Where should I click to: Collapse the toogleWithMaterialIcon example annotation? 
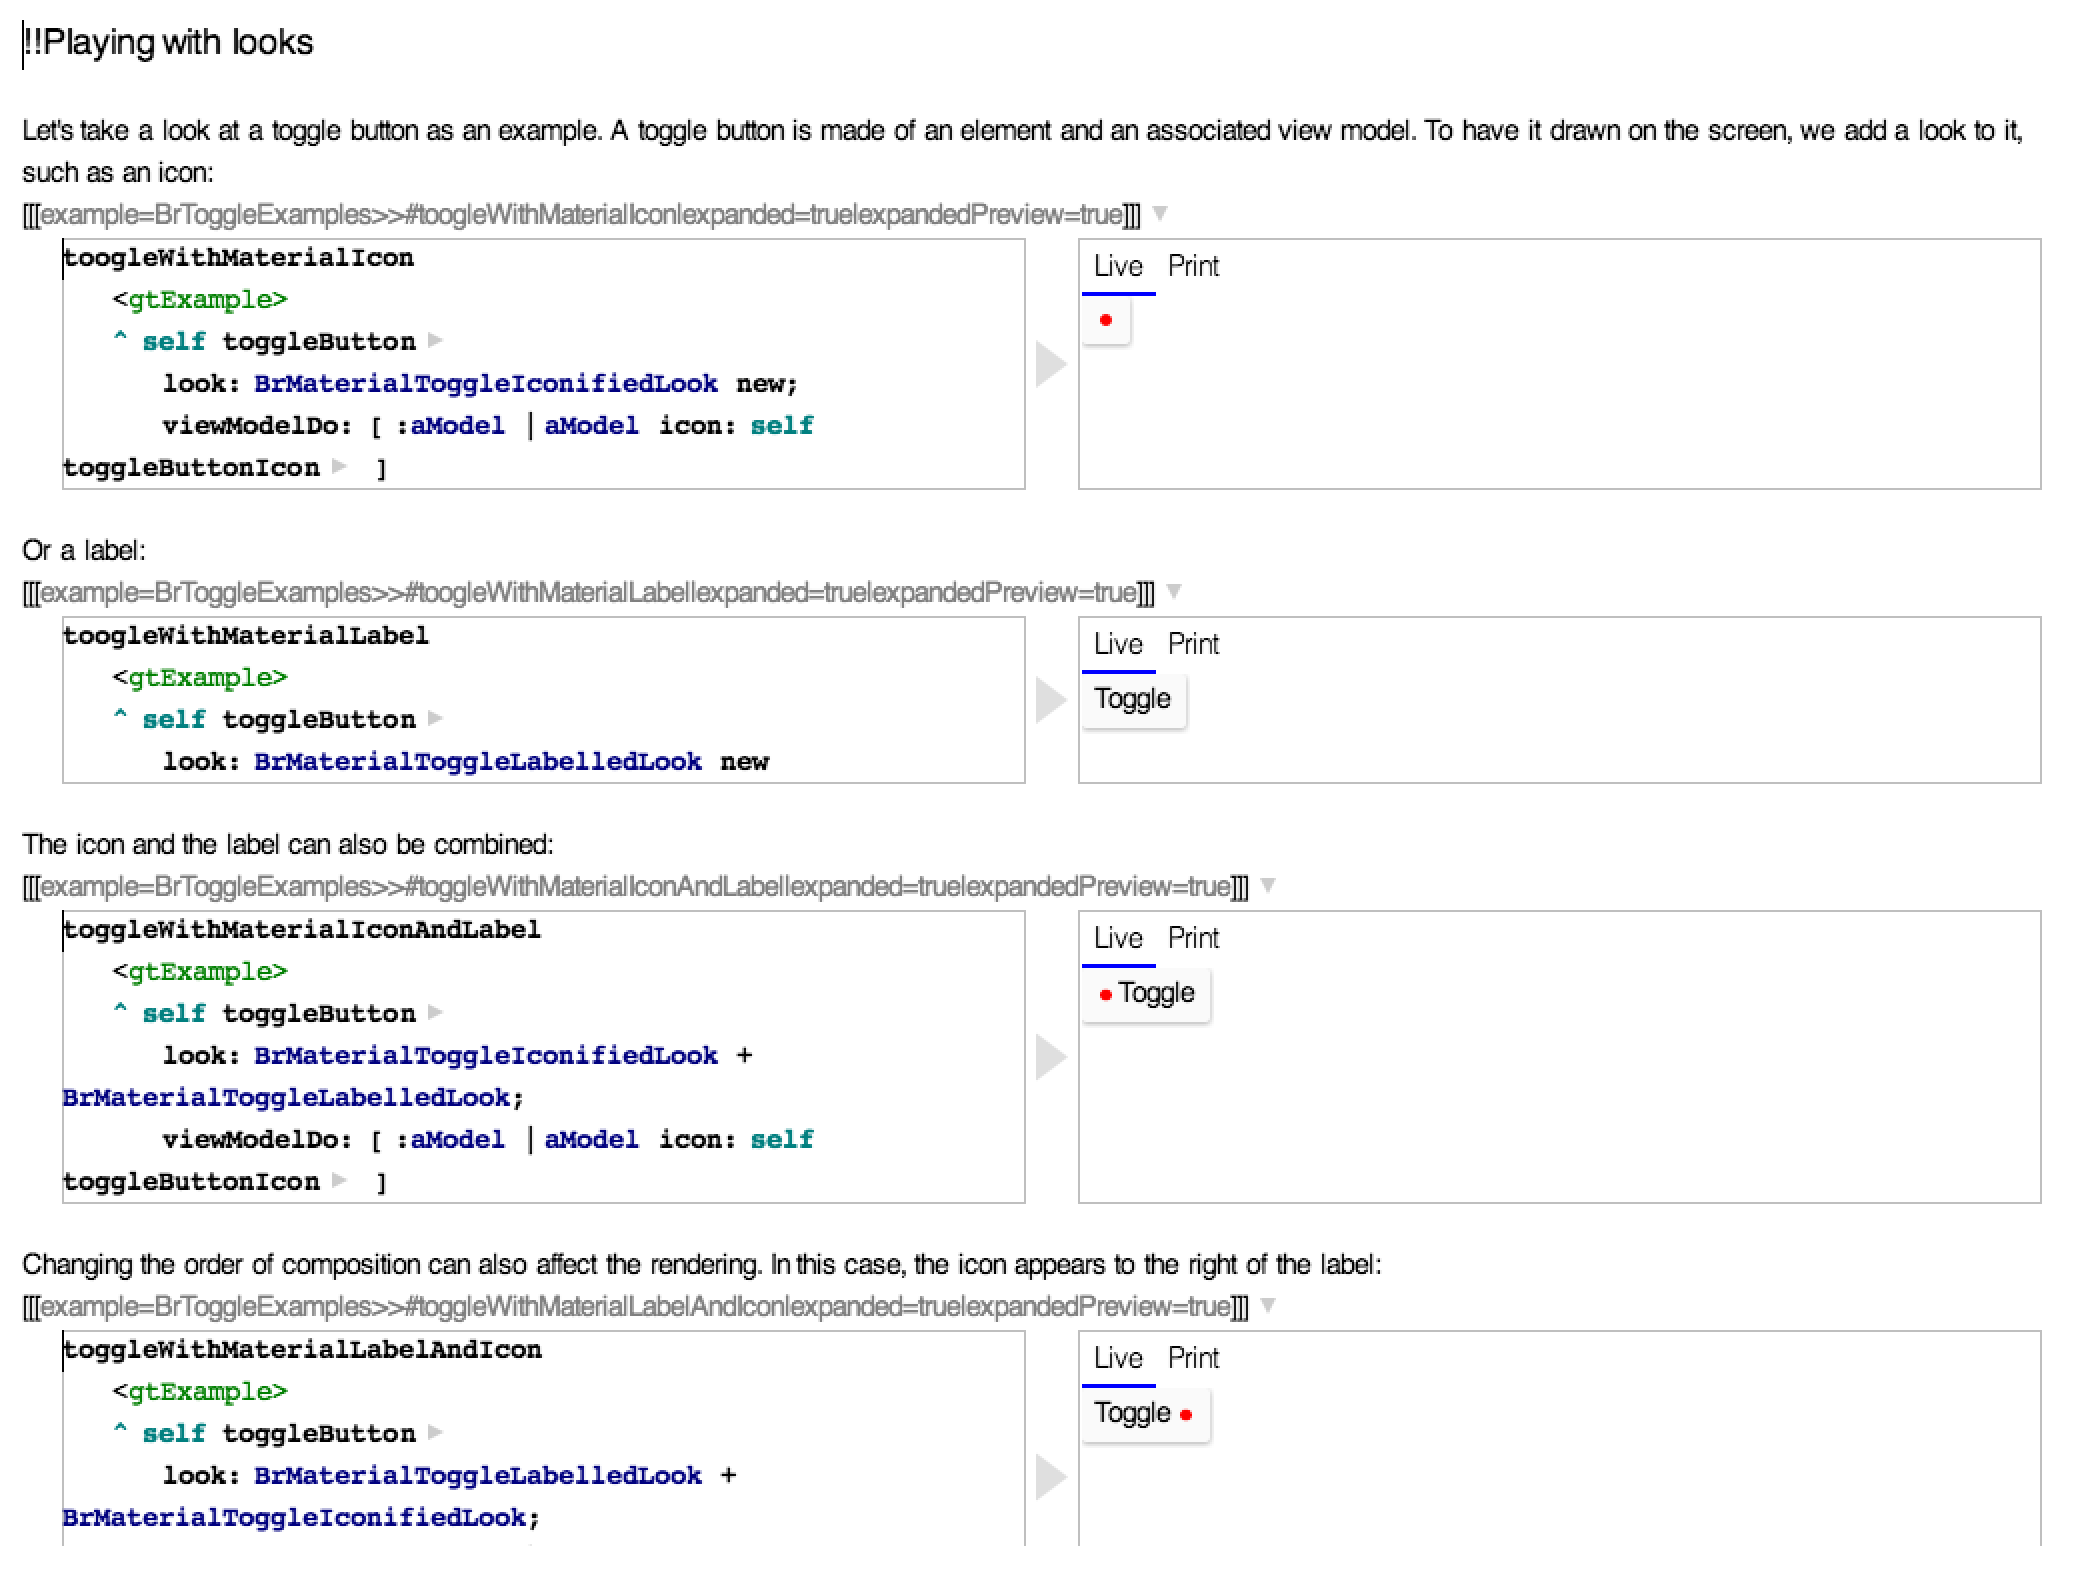click(x=1160, y=213)
